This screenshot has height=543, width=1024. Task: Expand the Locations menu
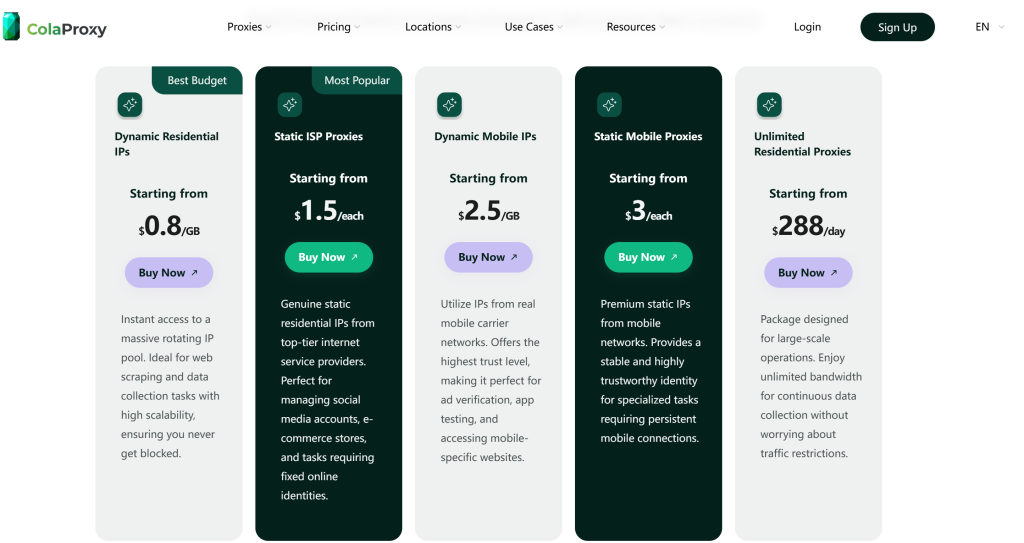point(433,27)
